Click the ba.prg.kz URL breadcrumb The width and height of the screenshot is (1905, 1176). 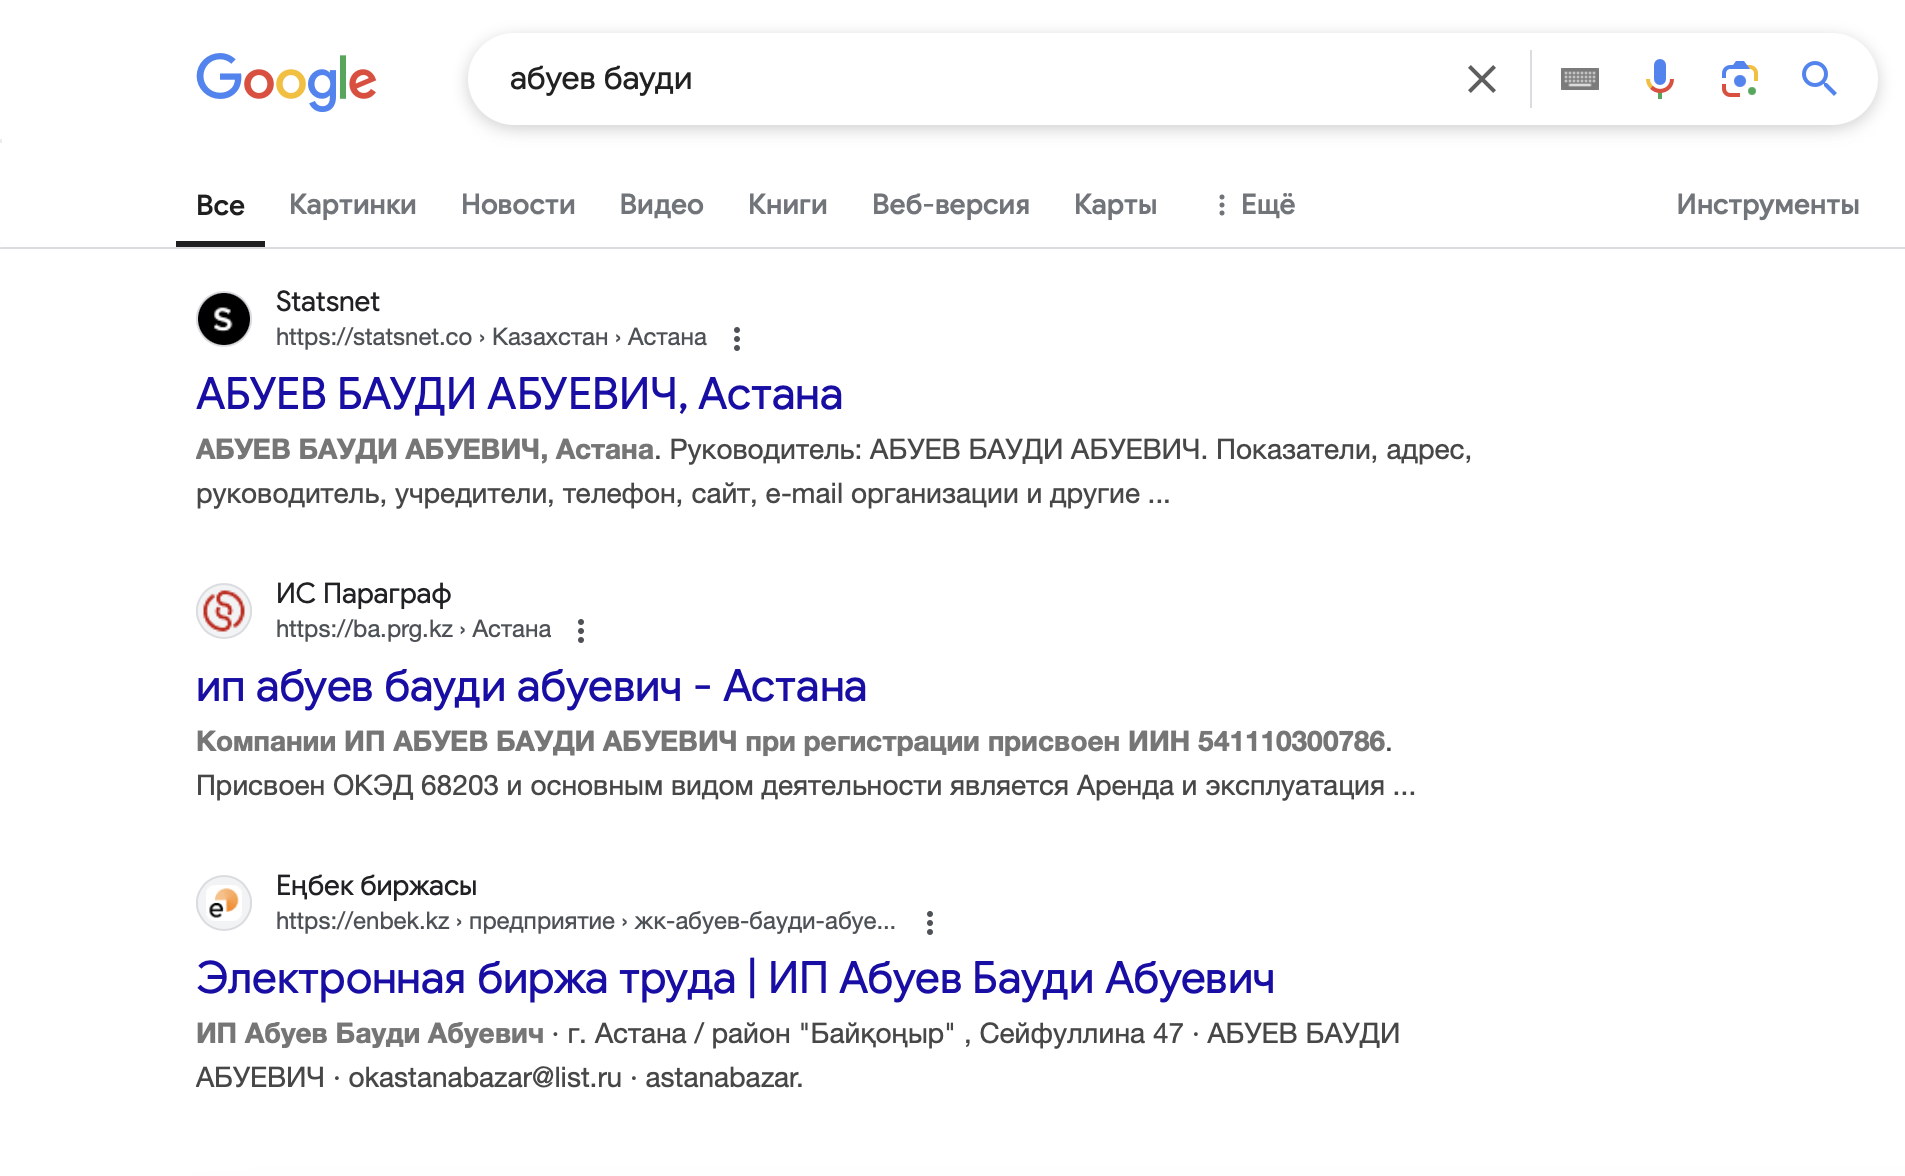point(413,629)
